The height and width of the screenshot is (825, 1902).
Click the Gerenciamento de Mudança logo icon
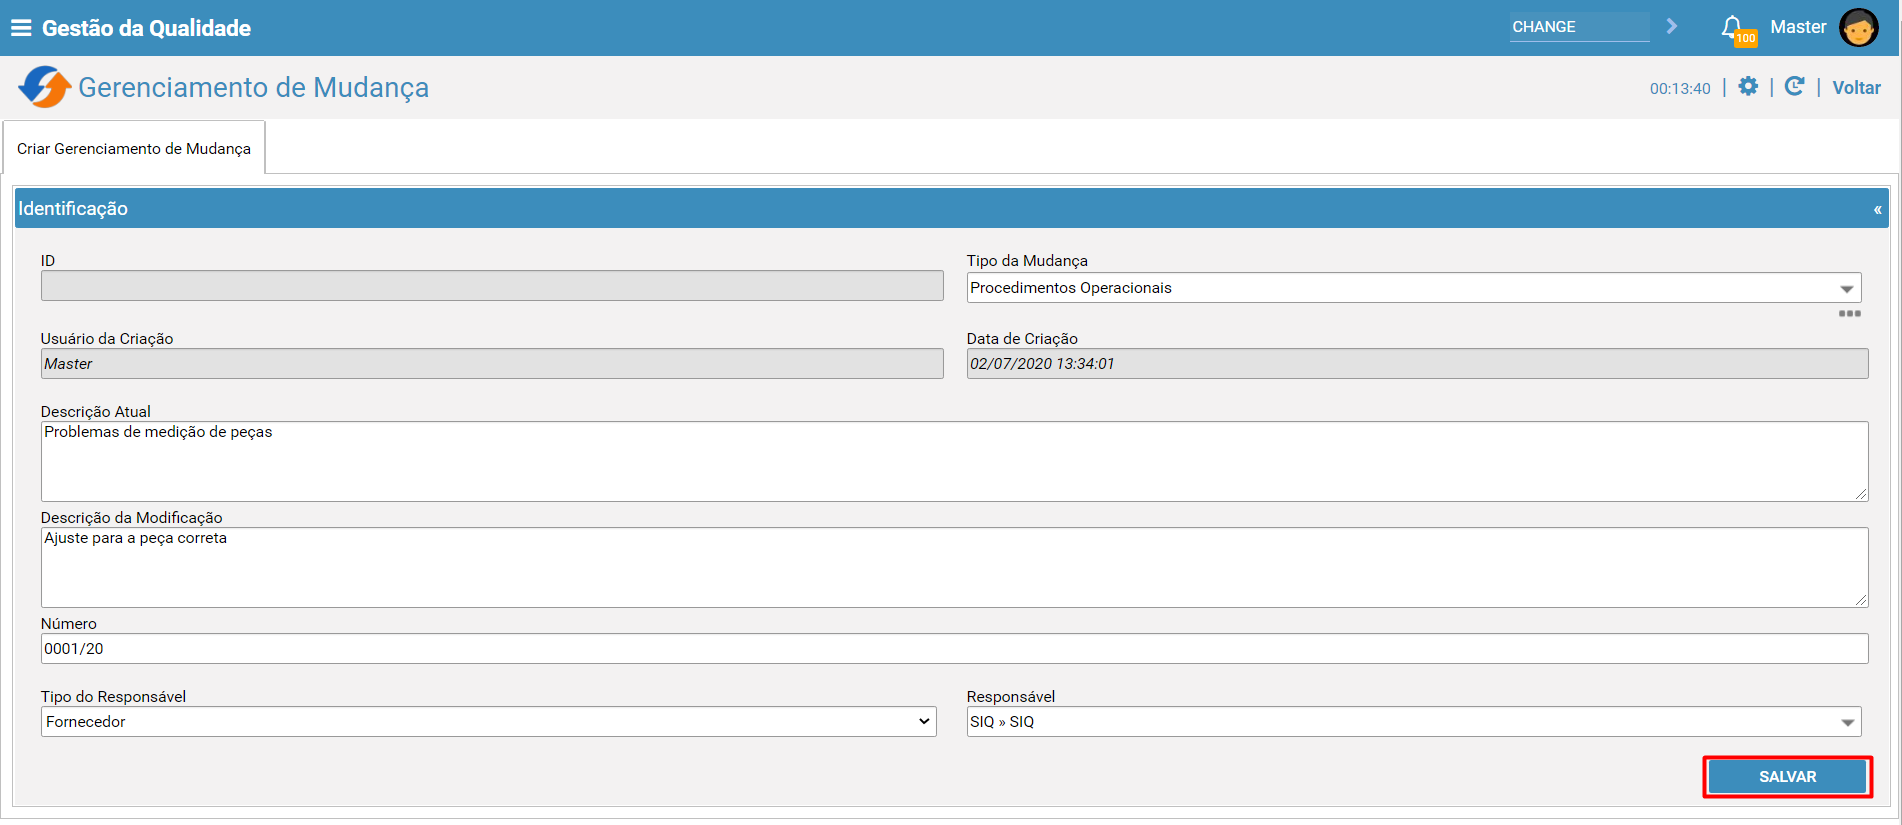point(44,87)
